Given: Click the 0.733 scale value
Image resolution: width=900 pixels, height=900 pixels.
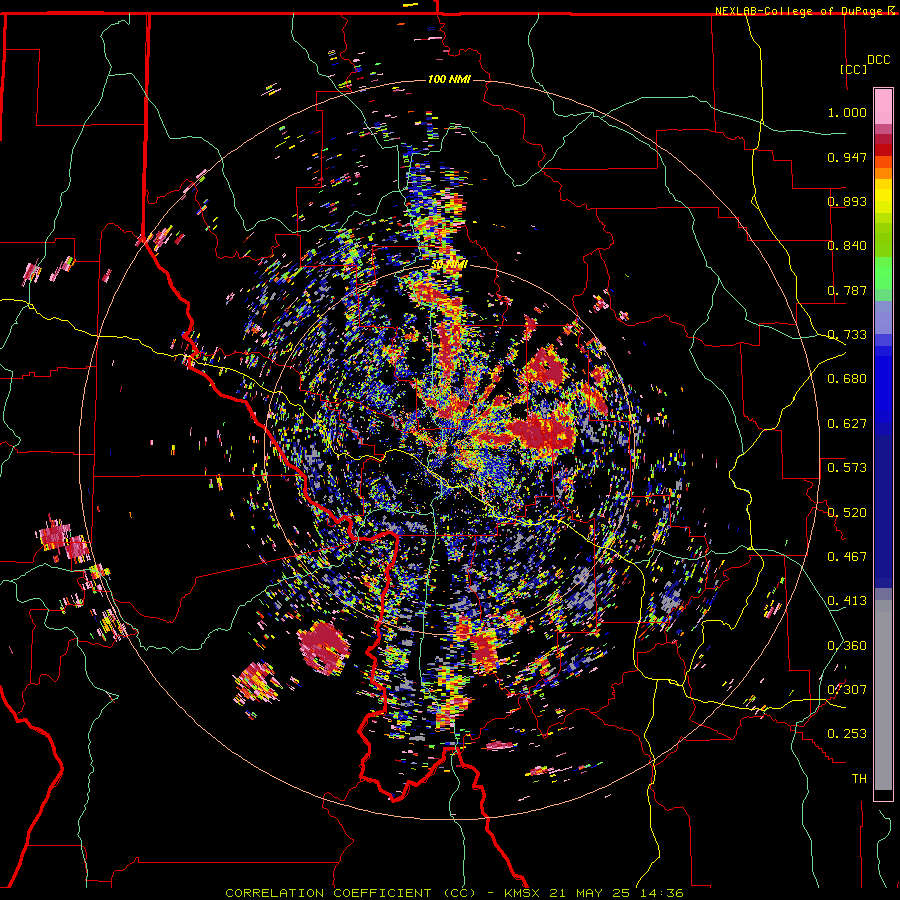Looking at the screenshot, I should [x=847, y=335].
